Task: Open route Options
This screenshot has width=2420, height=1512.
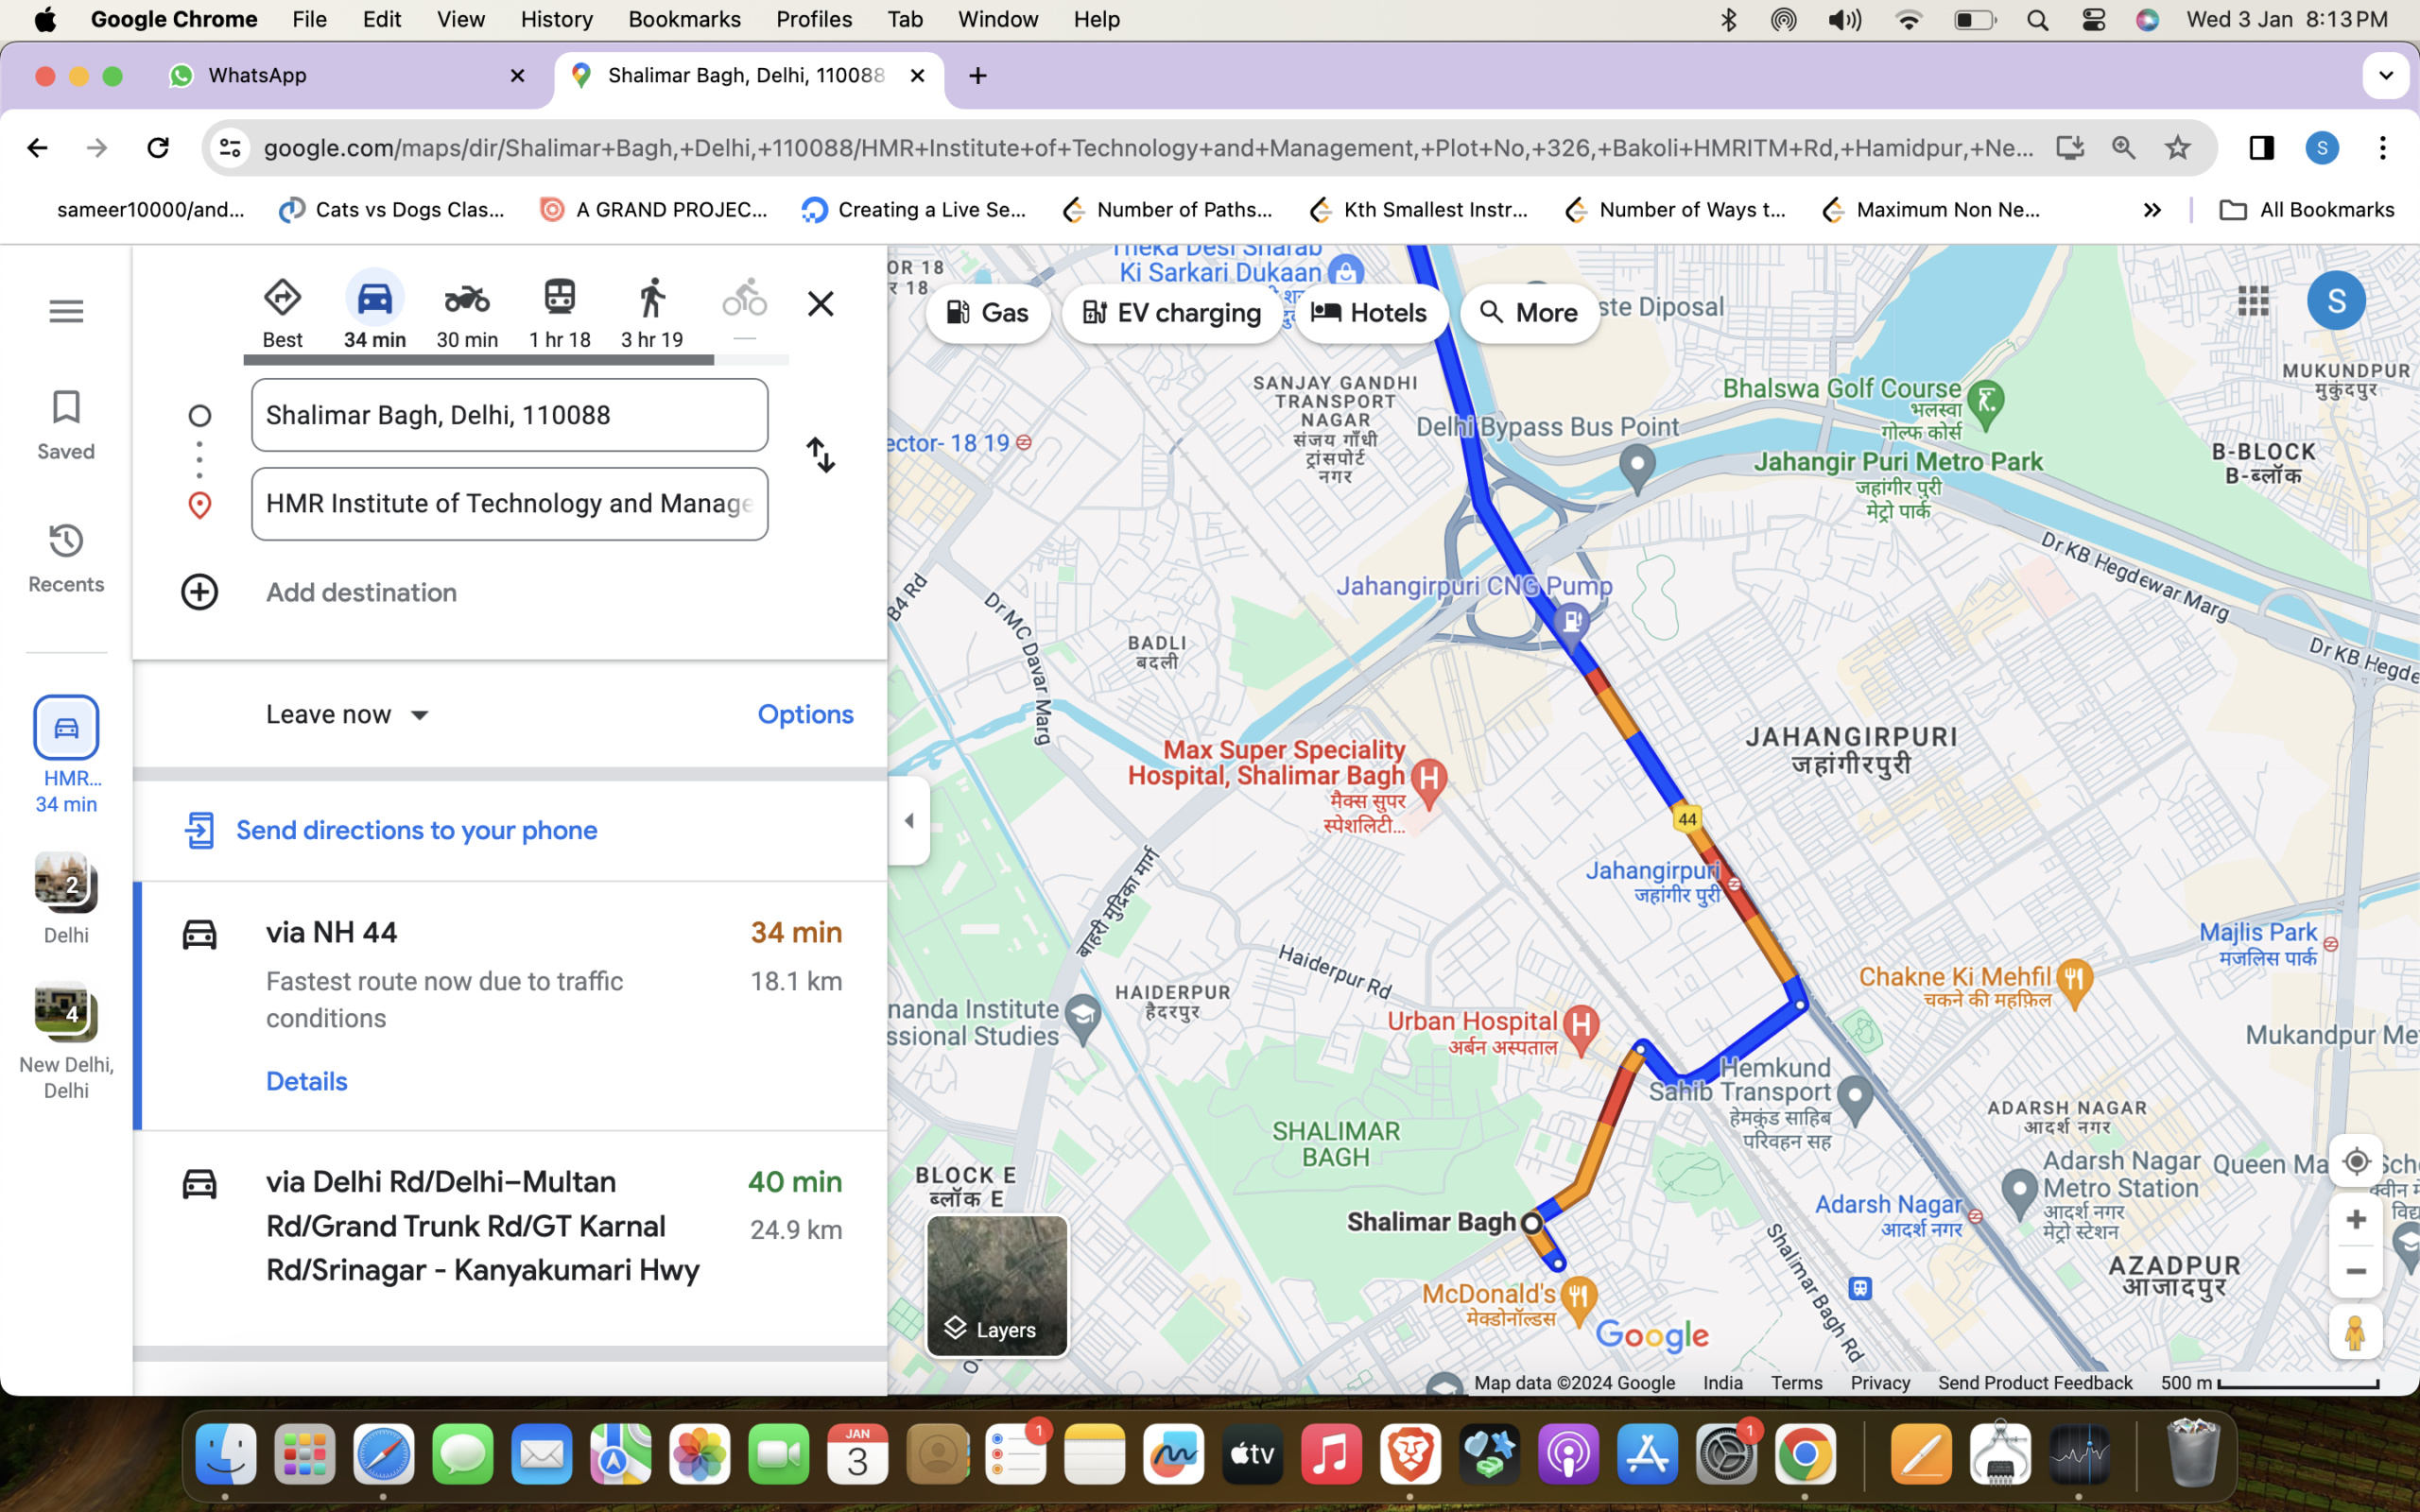Action: coord(804,714)
